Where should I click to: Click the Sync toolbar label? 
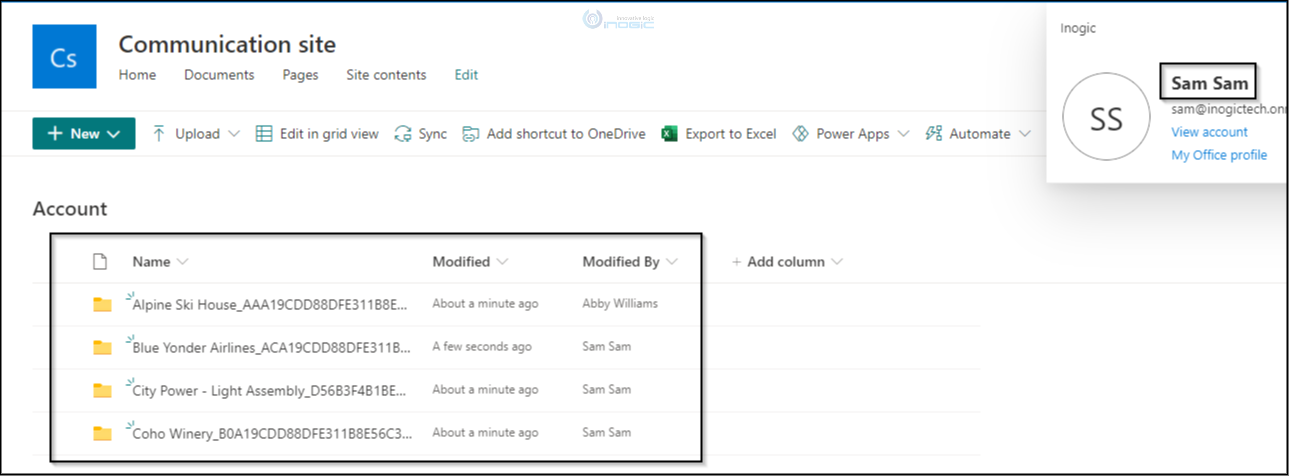pyautogui.click(x=433, y=133)
